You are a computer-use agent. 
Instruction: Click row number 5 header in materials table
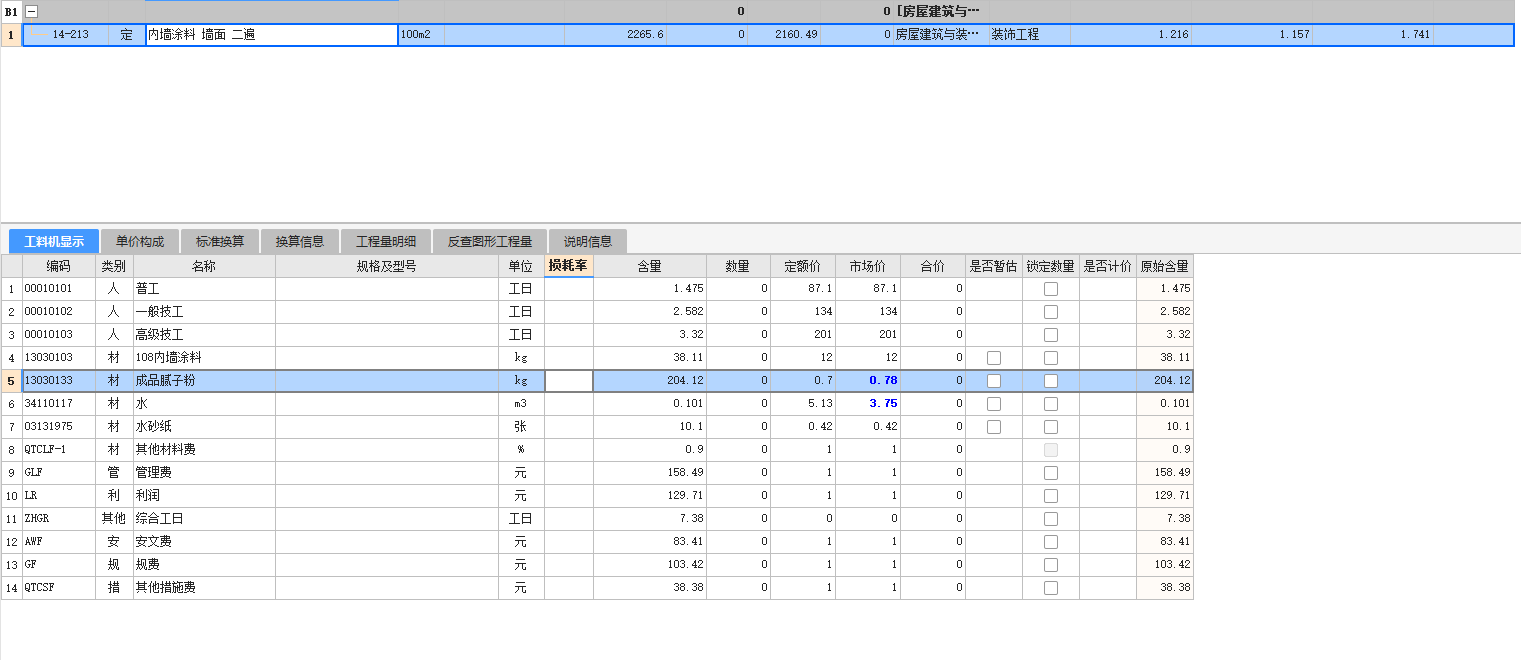coord(11,381)
